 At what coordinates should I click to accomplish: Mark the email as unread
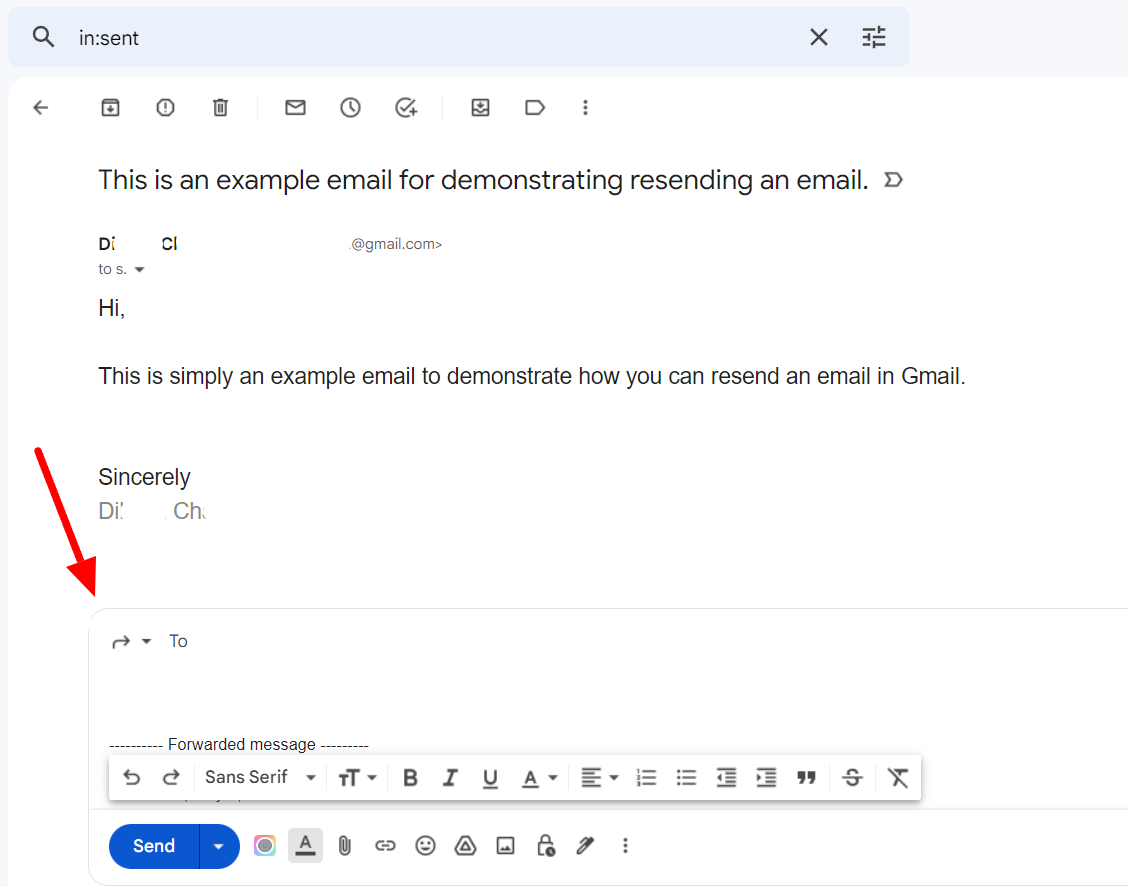click(x=295, y=108)
